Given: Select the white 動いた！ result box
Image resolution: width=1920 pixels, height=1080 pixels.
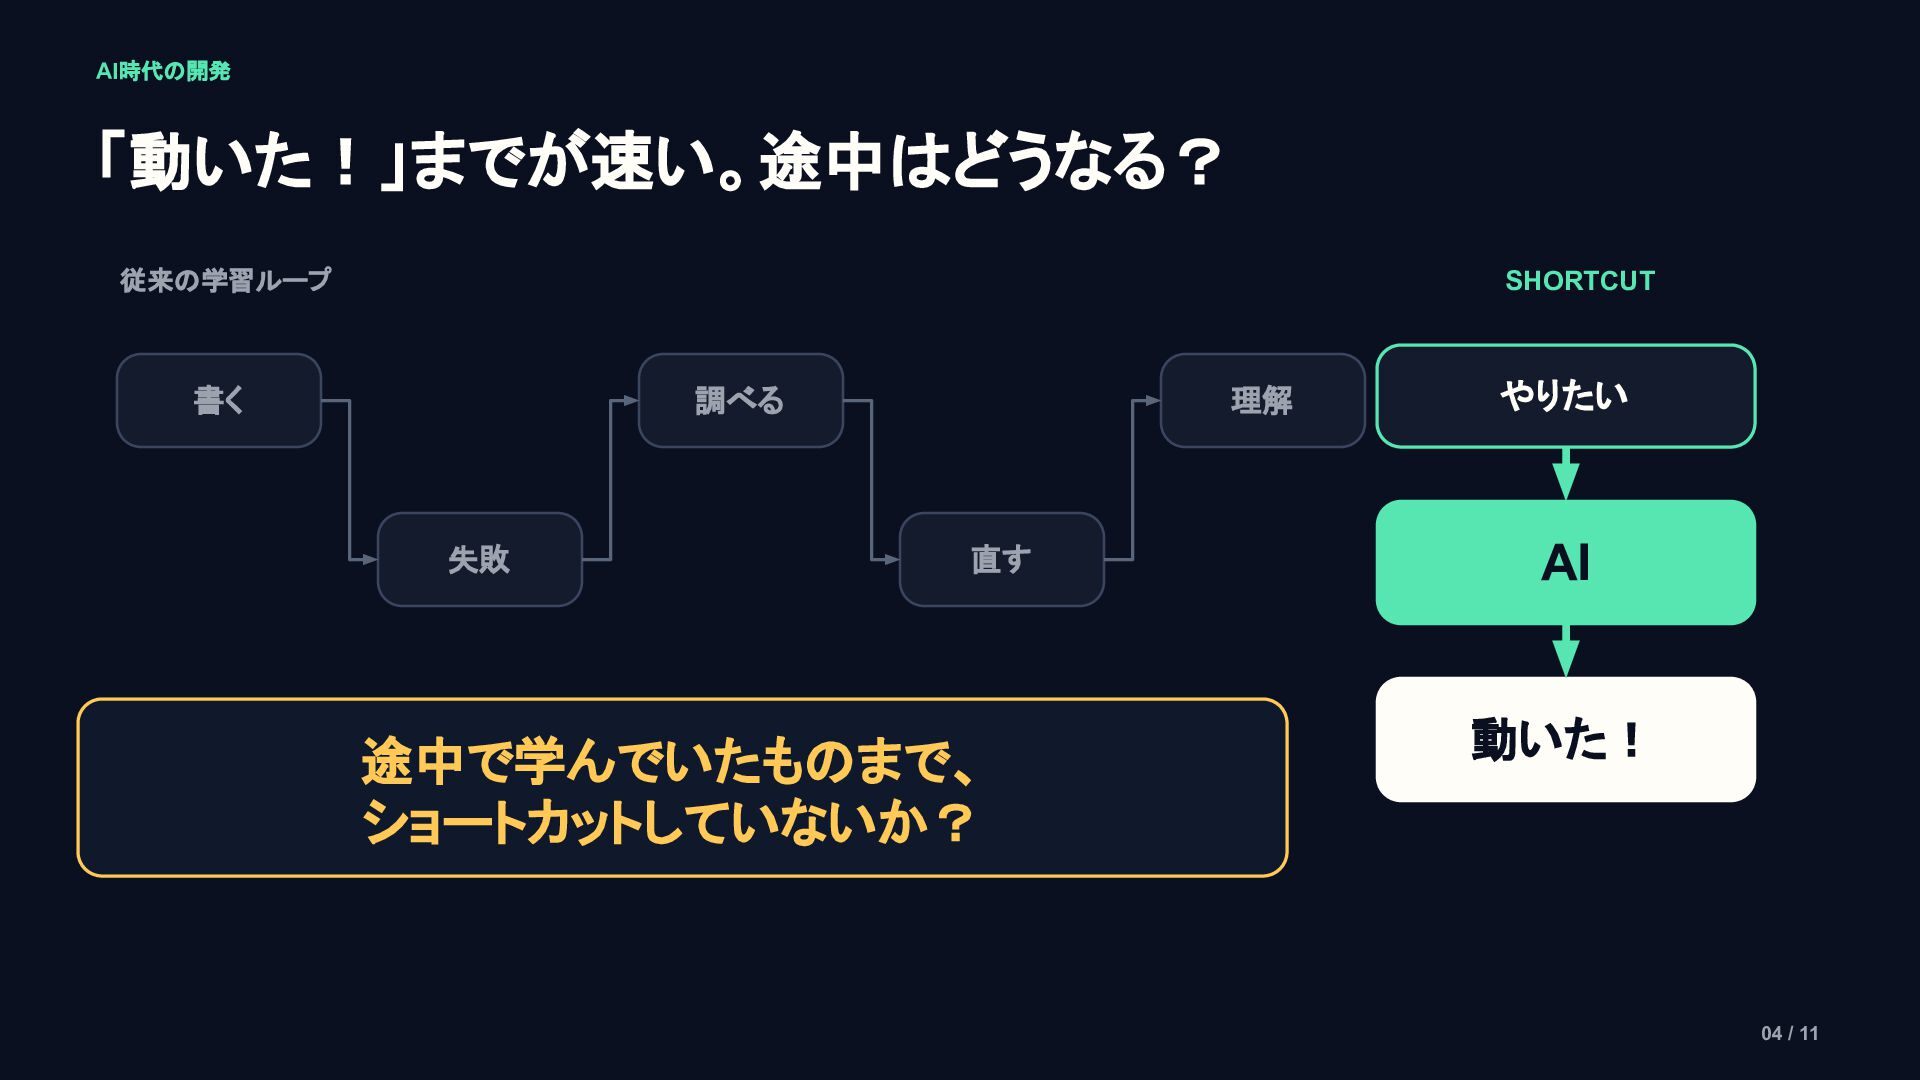Looking at the screenshot, I should coord(1566,739).
